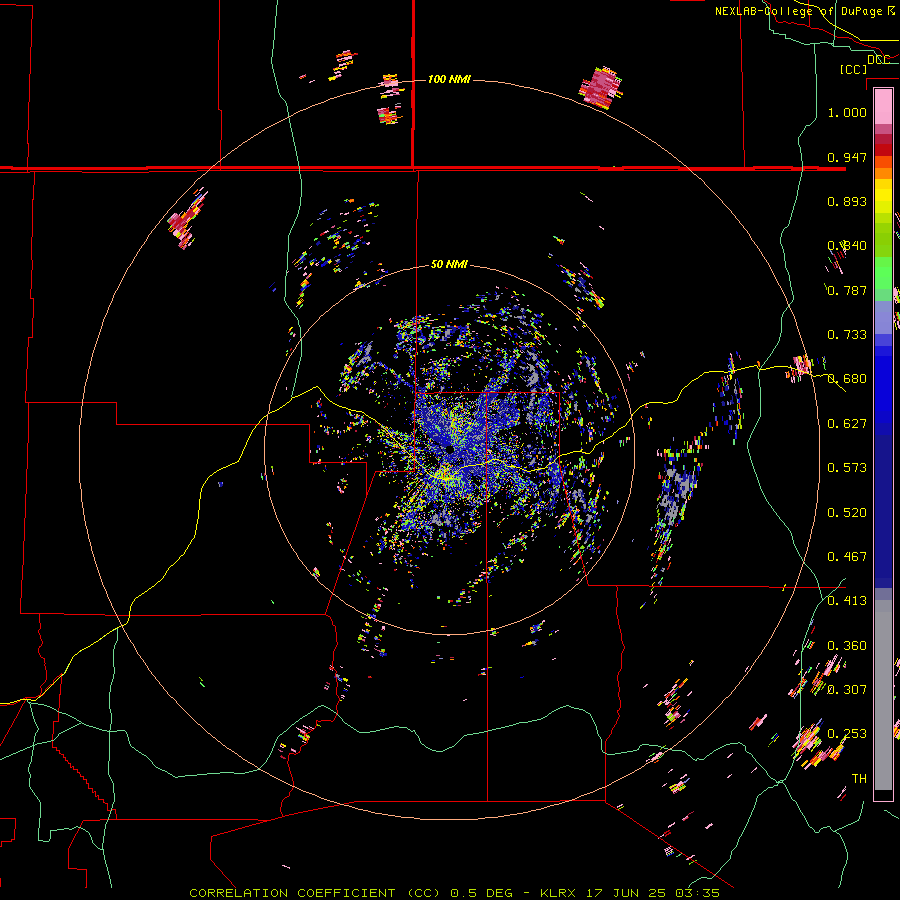Select the 0.520 scale label
The image size is (900, 900).
tap(847, 513)
